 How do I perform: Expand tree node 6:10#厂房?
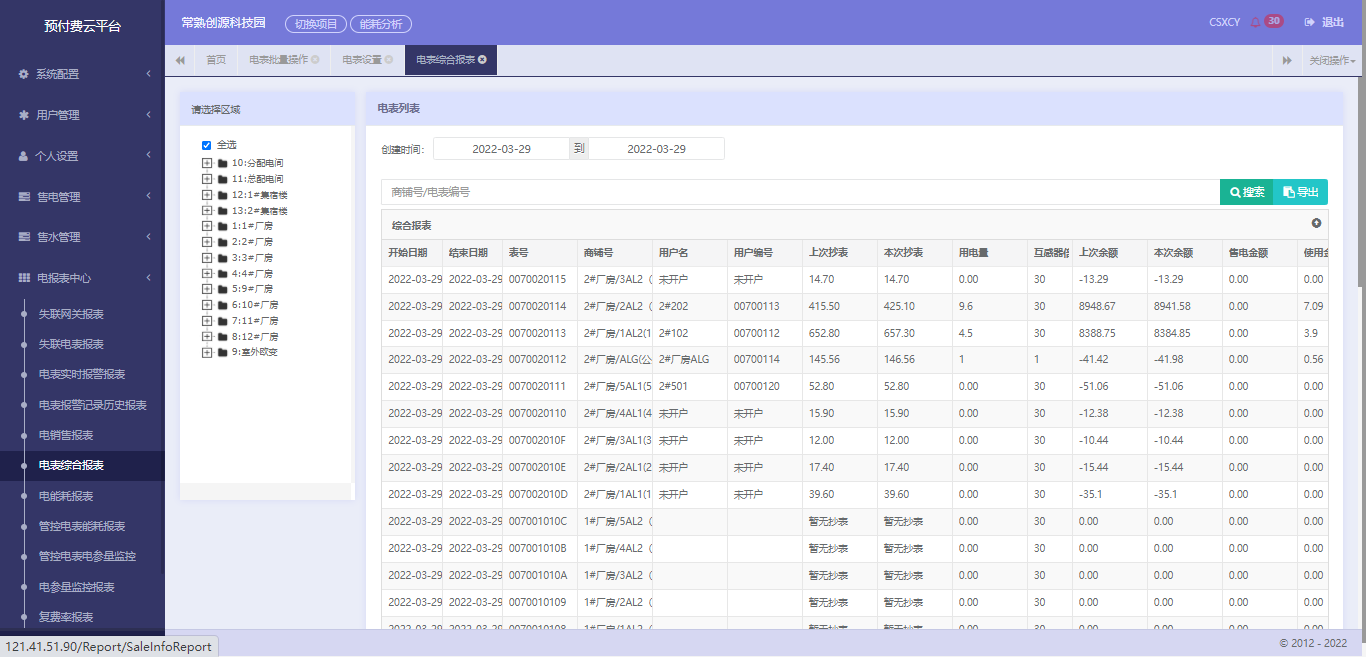click(x=207, y=305)
